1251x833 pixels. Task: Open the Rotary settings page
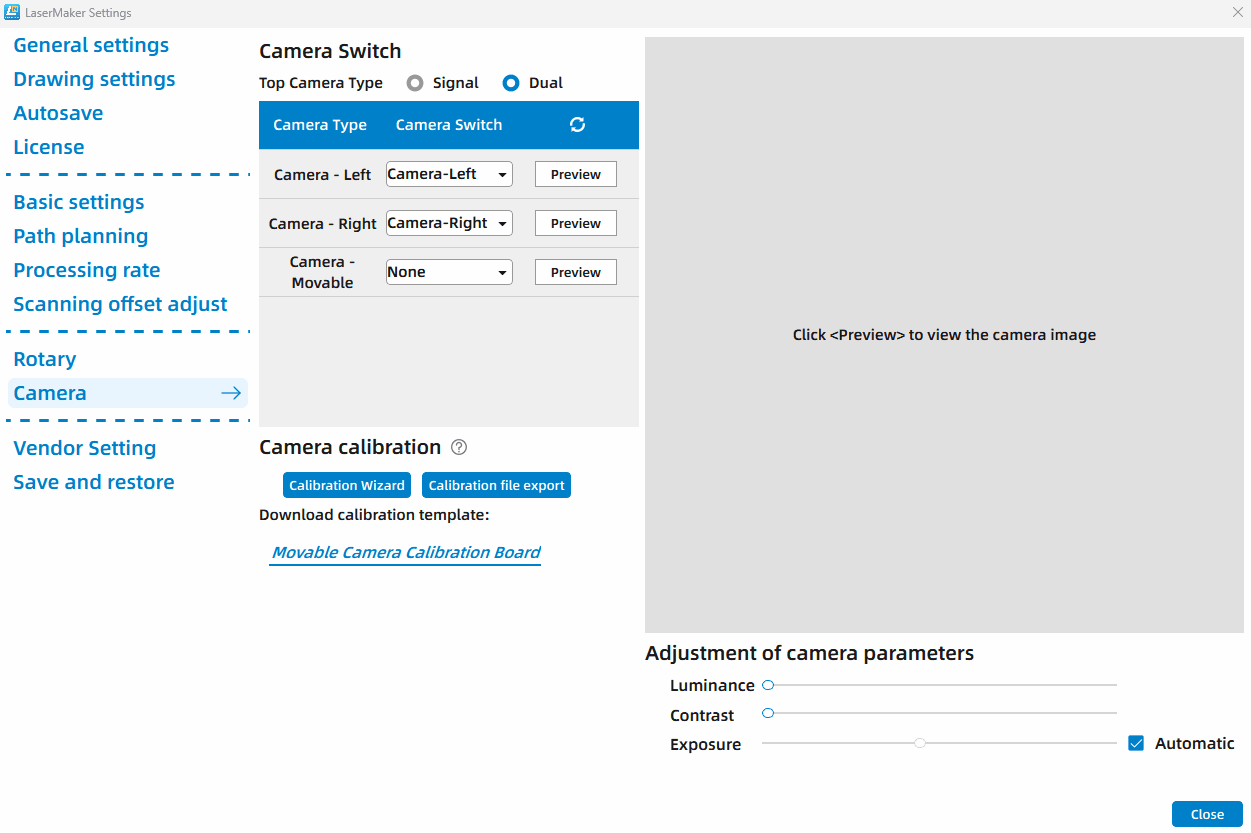[x=45, y=359]
